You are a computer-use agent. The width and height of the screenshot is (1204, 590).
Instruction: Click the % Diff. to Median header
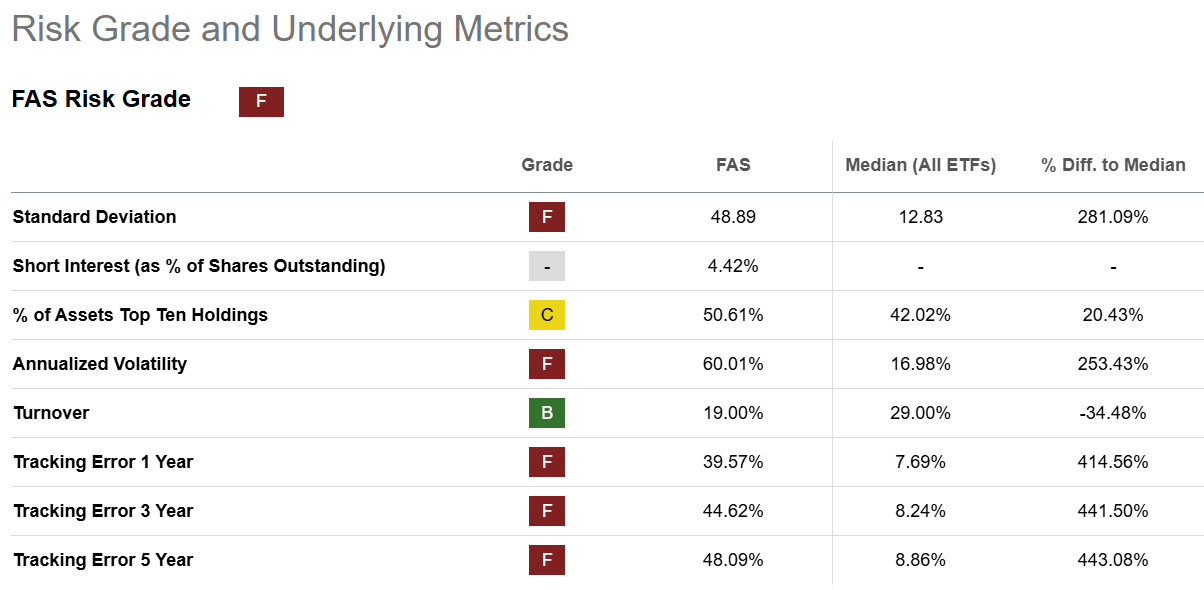pyautogui.click(x=1113, y=165)
